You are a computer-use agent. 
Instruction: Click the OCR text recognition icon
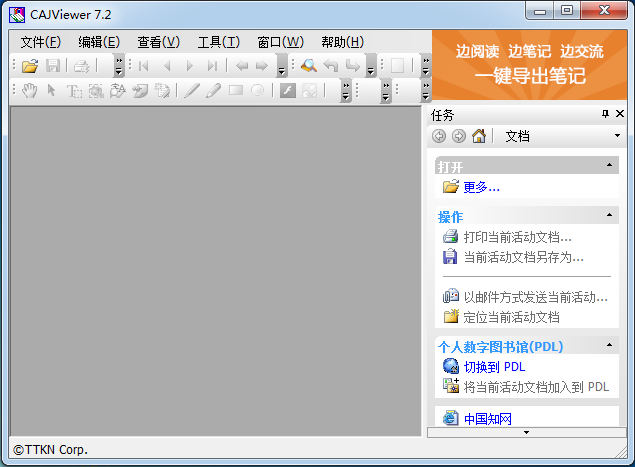coord(118,91)
